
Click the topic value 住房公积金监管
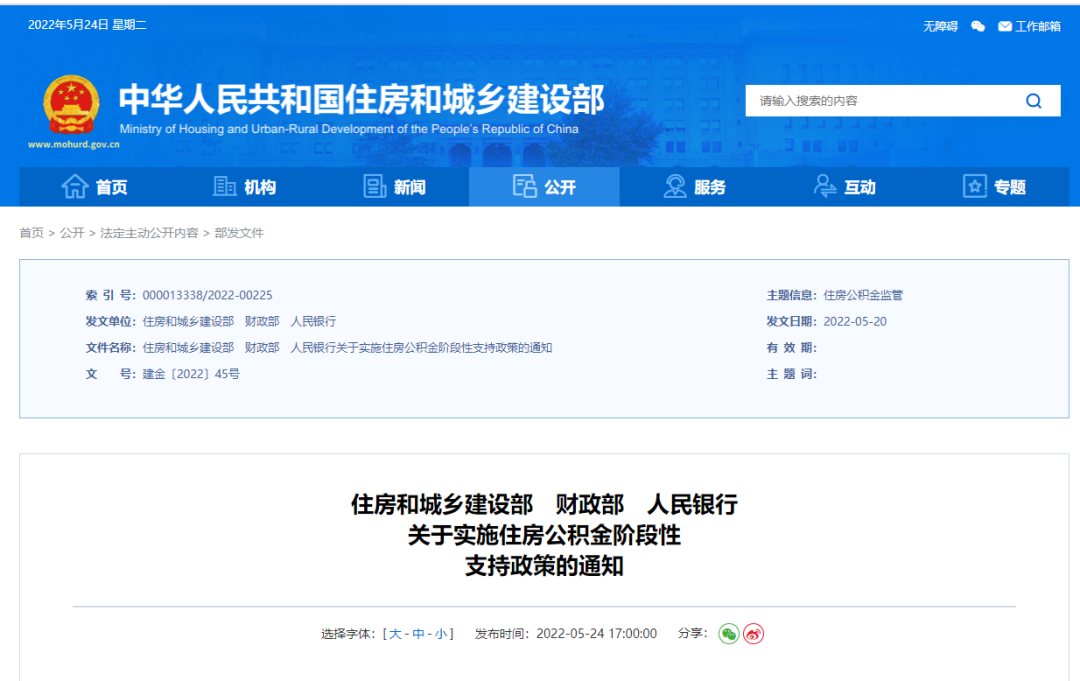[x=863, y=295]
